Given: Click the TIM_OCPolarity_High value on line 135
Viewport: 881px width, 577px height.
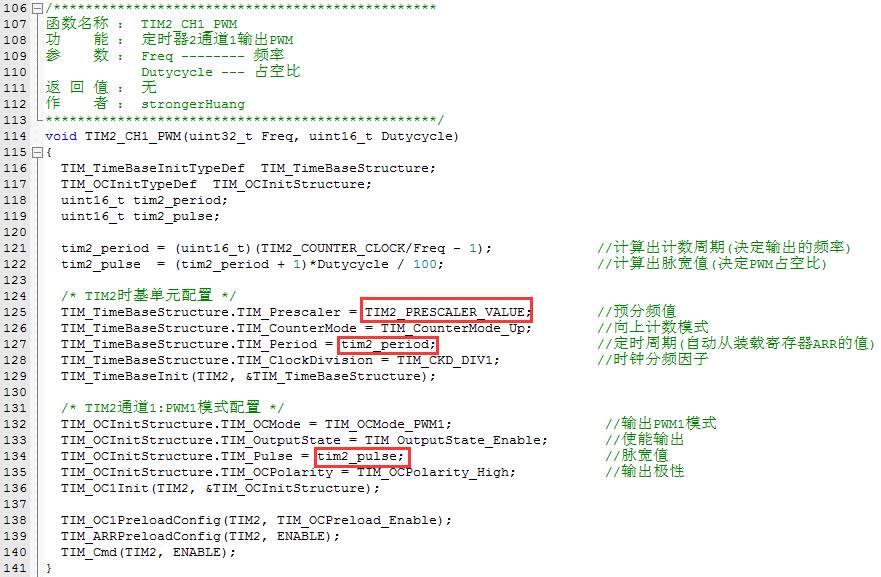Looking at the screenshot, I should tap(436, 472).
